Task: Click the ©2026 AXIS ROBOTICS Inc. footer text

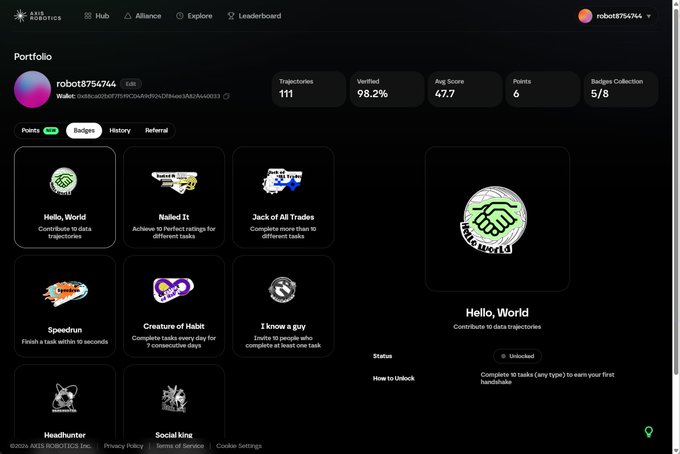Action: click(50, 446)
